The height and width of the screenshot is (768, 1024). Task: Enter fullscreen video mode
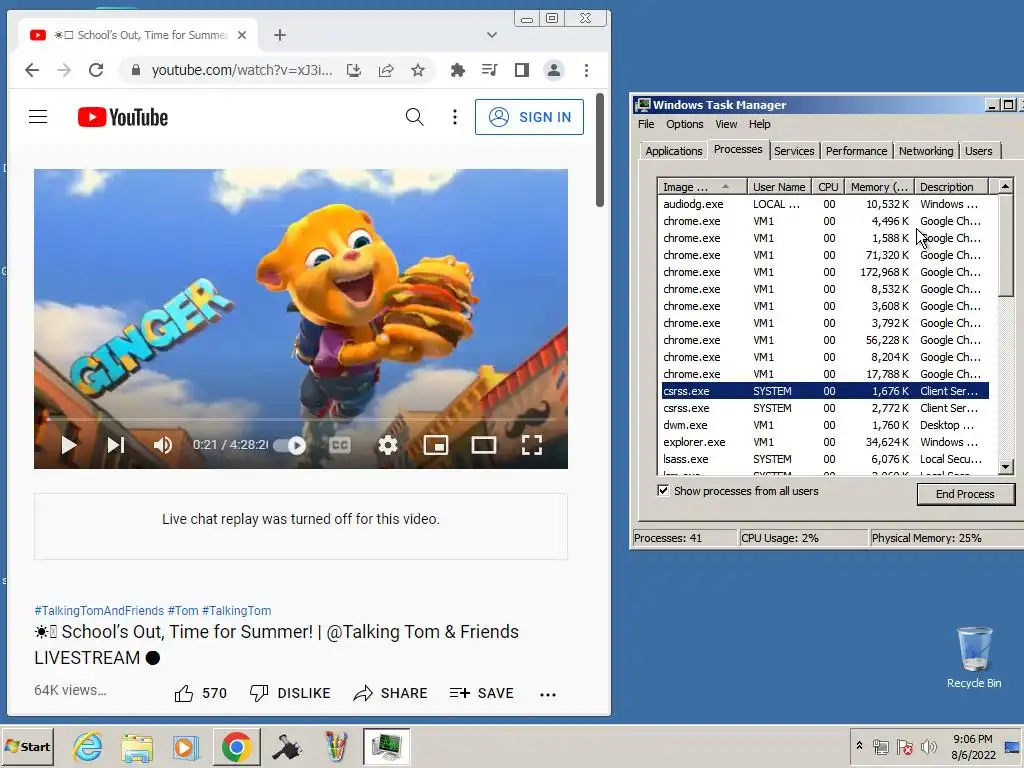pyautogui.click(x=532, y=445)
